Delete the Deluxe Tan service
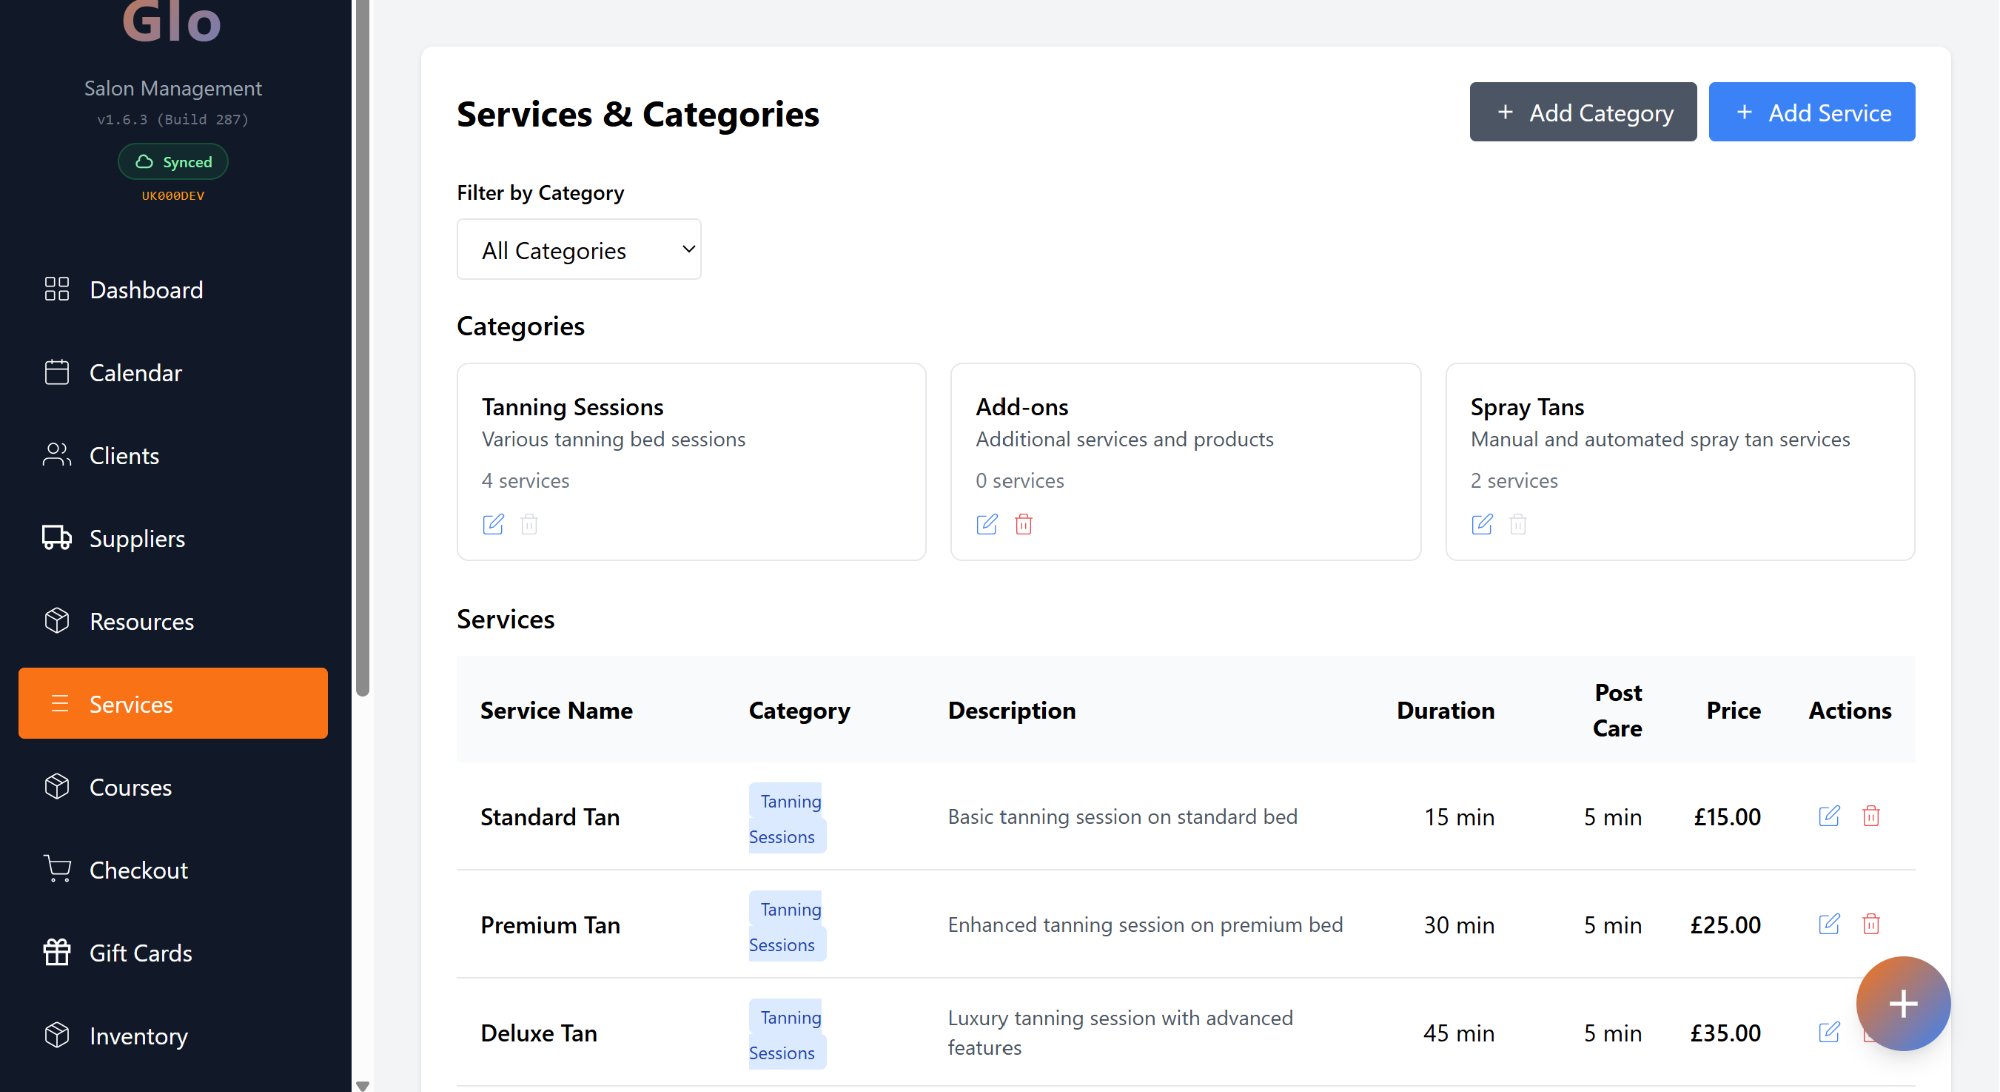Image resolution: width=2000 pixels, height=1092 pixels. pos(1871,1032)
